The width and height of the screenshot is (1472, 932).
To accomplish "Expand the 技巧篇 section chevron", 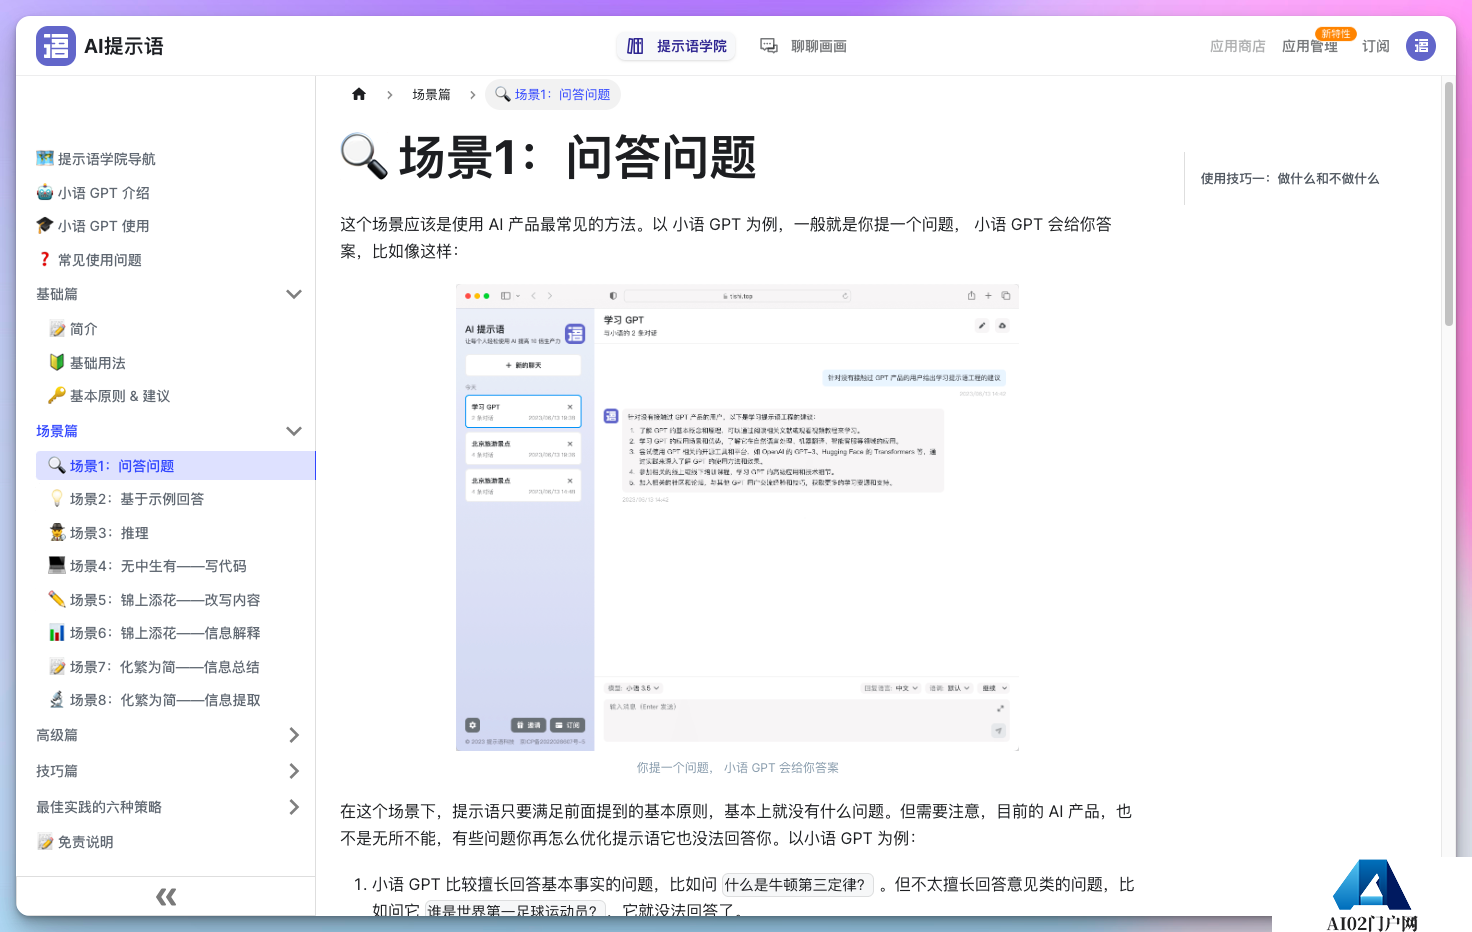I will click(x=294, y=771).
